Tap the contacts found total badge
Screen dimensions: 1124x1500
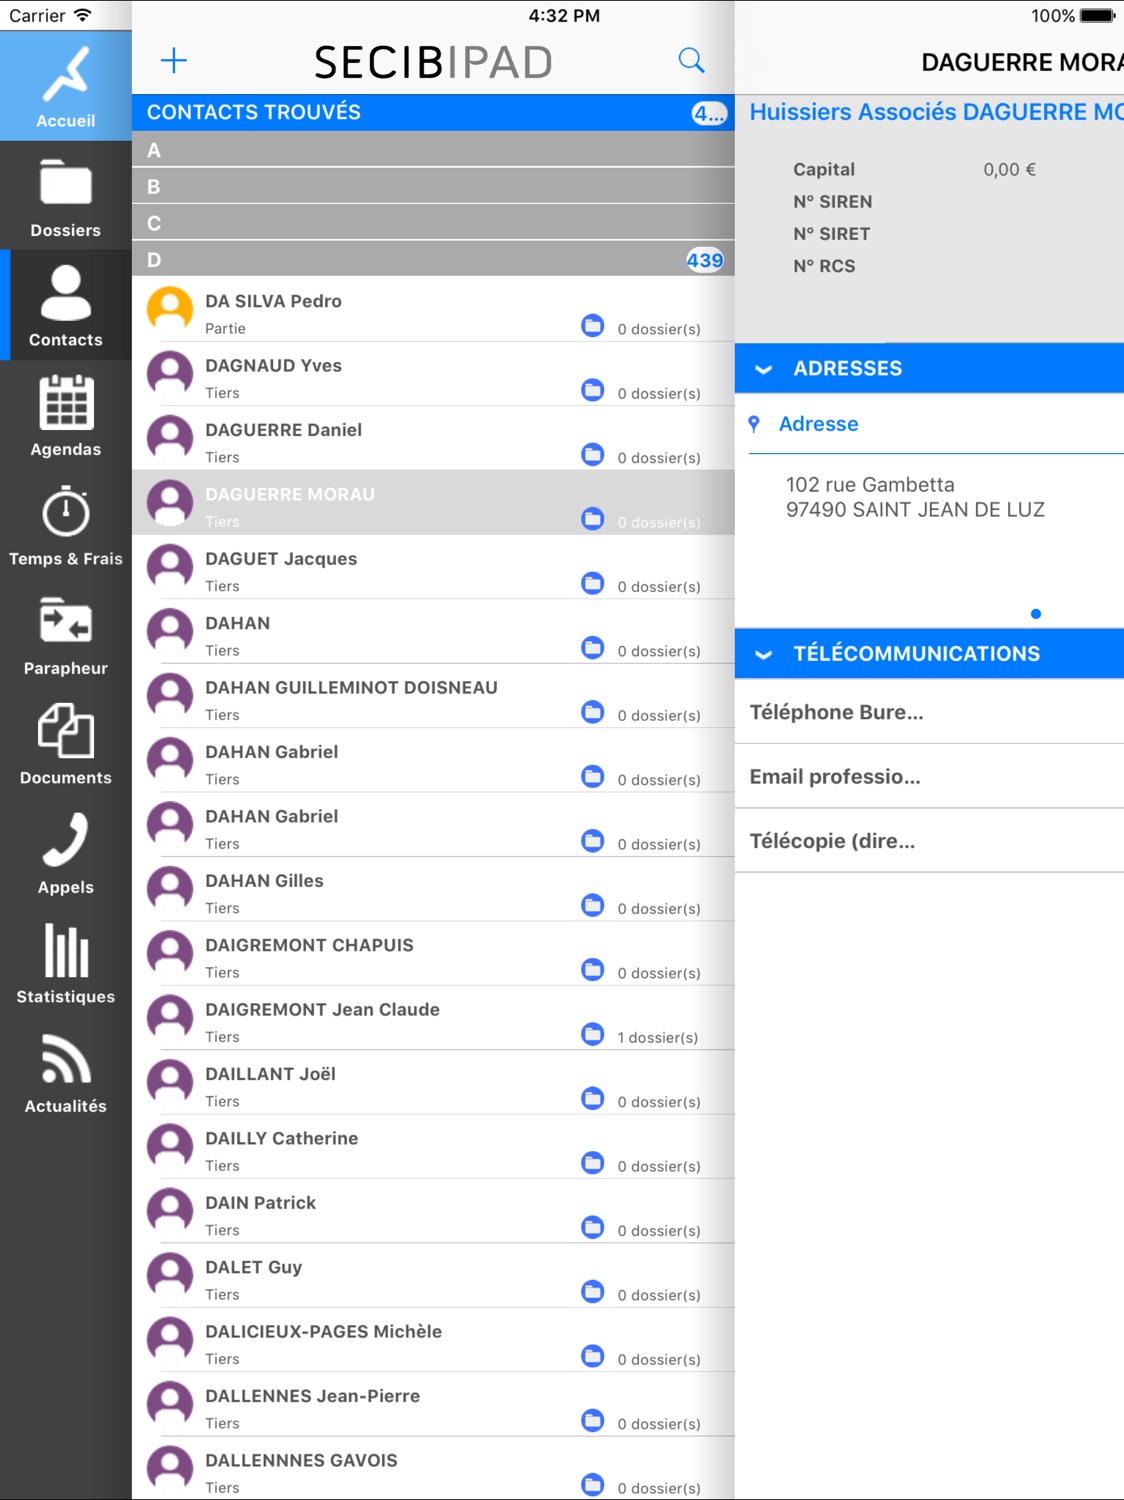pyautogui.click(x=709, y=113)
